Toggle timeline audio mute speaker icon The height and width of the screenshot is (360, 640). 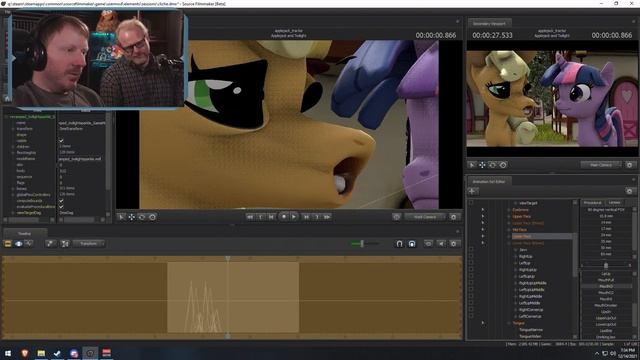pyautogui.click(x=441, y=244)
